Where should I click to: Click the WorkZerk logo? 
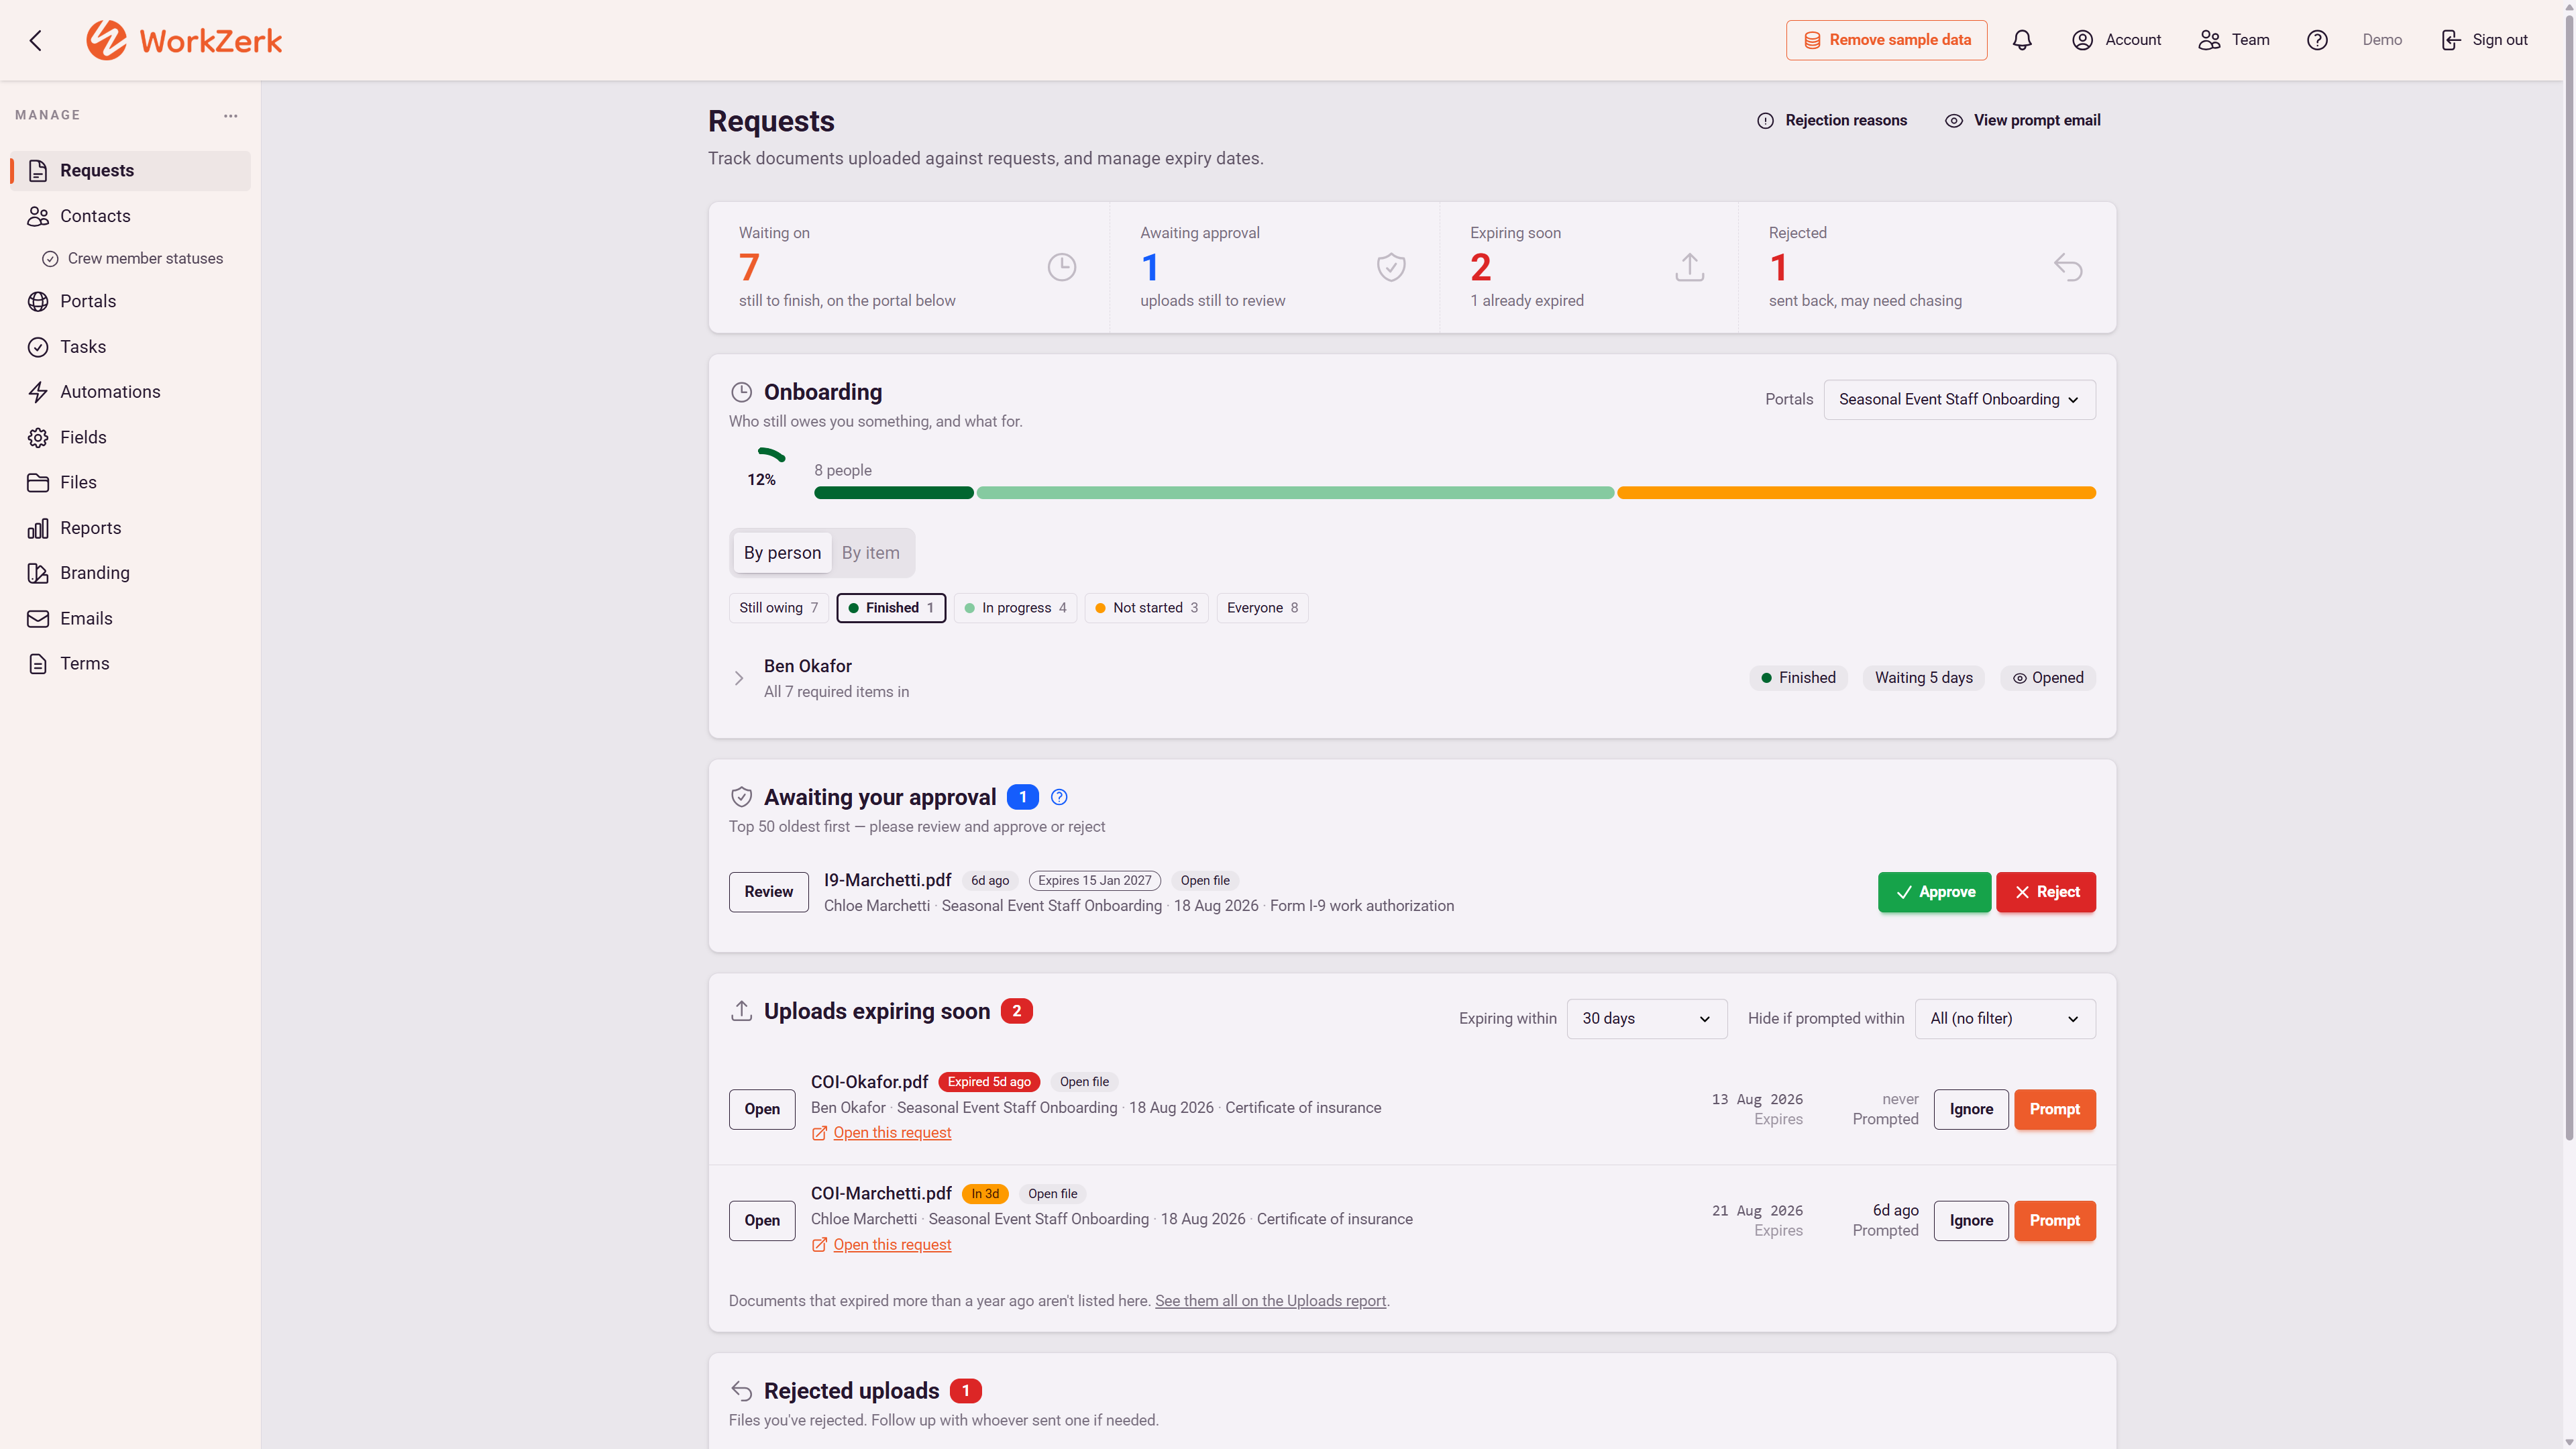[x=184, y=40]
